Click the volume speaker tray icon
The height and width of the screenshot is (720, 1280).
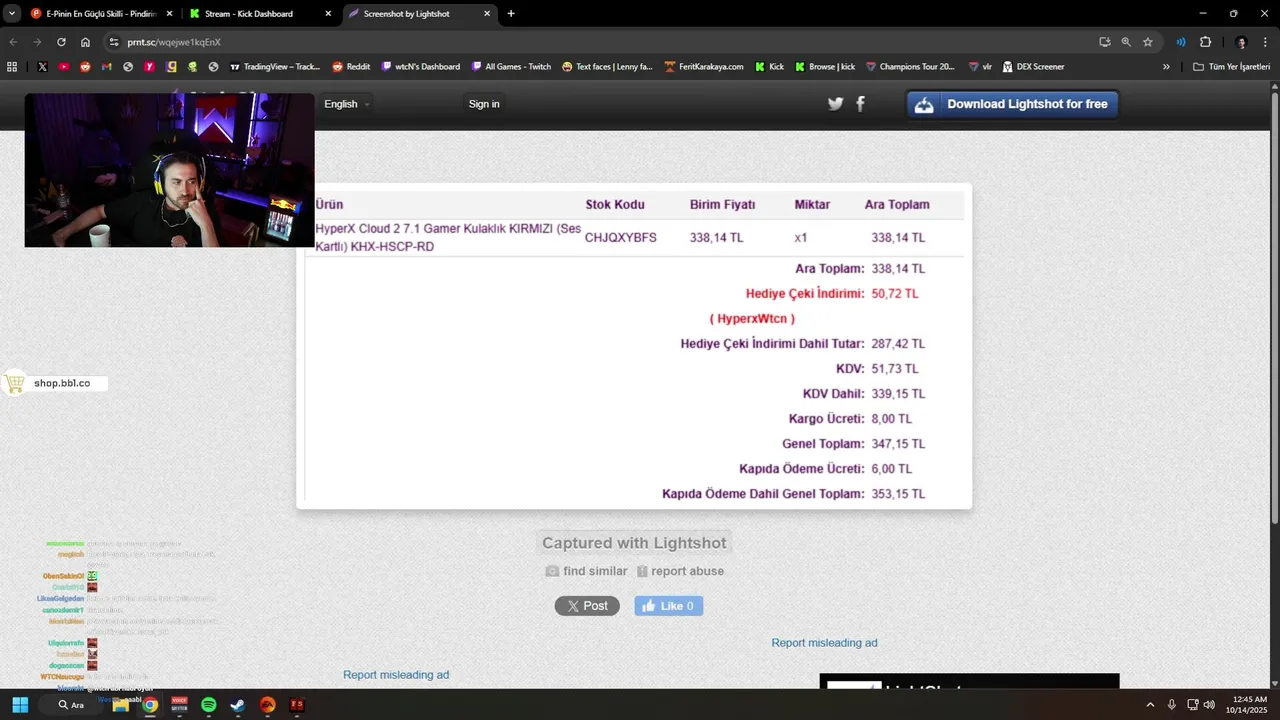tap(1209, 705)
